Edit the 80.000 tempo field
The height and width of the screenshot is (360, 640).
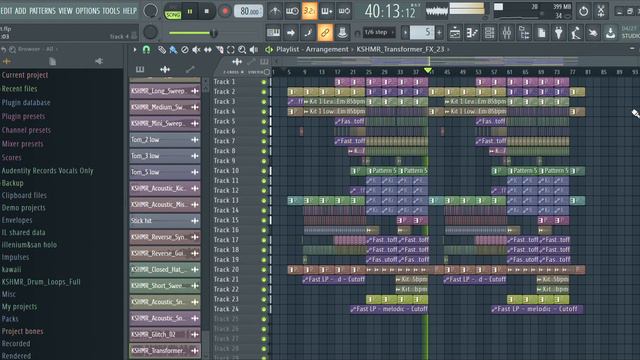click(x=248, y=11)
